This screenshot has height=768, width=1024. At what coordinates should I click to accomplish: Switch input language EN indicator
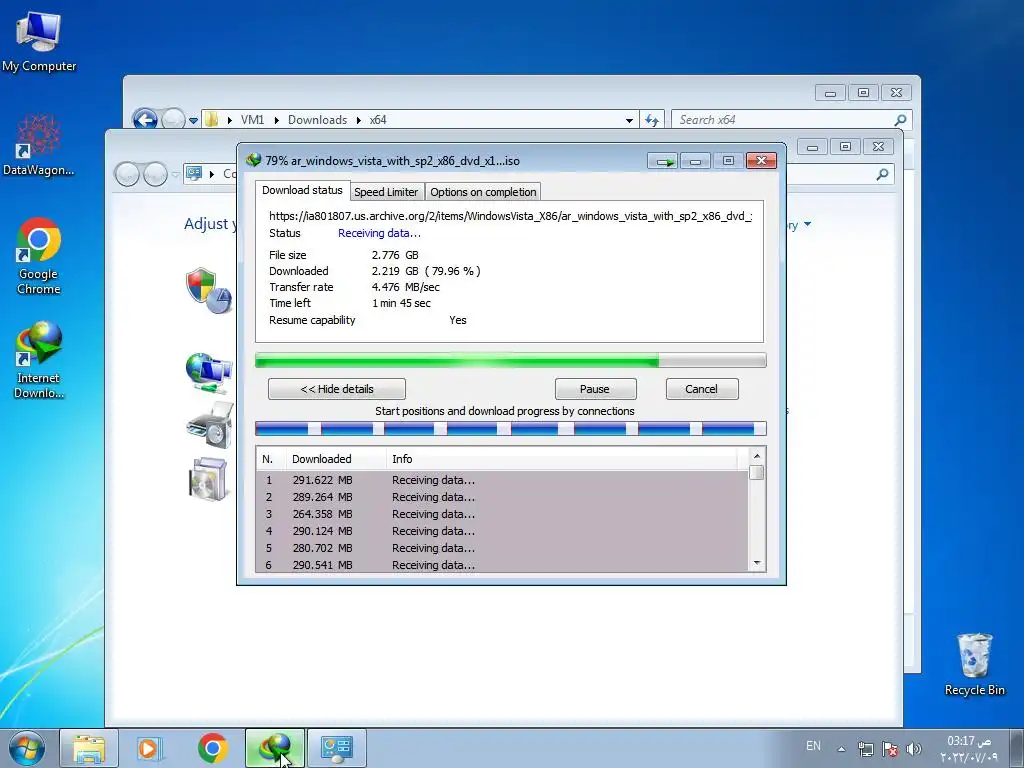tap(813, 746)
